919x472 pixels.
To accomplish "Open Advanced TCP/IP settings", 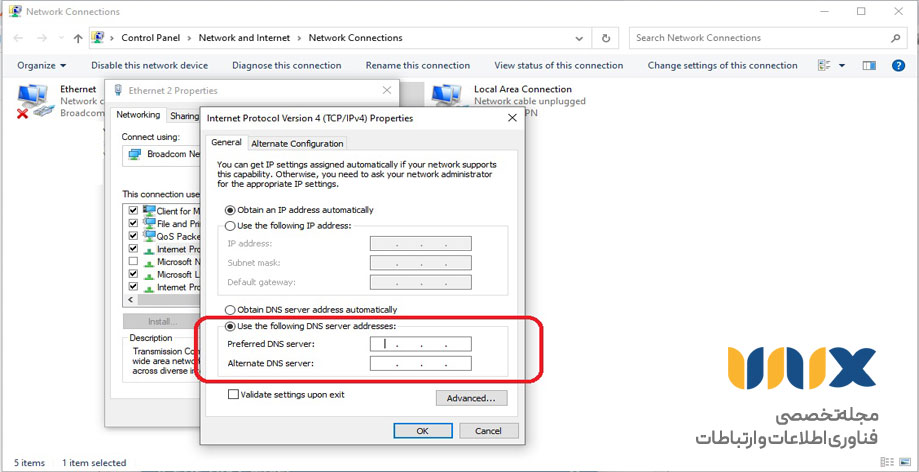I will (x=471, y=398).
